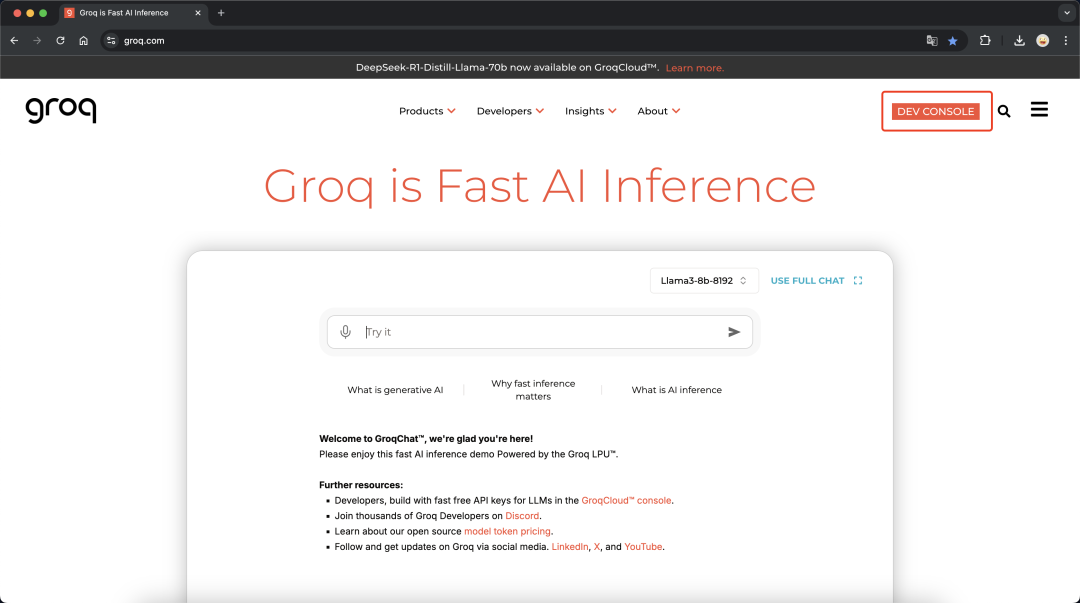Click the Groq is Fast AI Inference headline

tap(540, 186)
